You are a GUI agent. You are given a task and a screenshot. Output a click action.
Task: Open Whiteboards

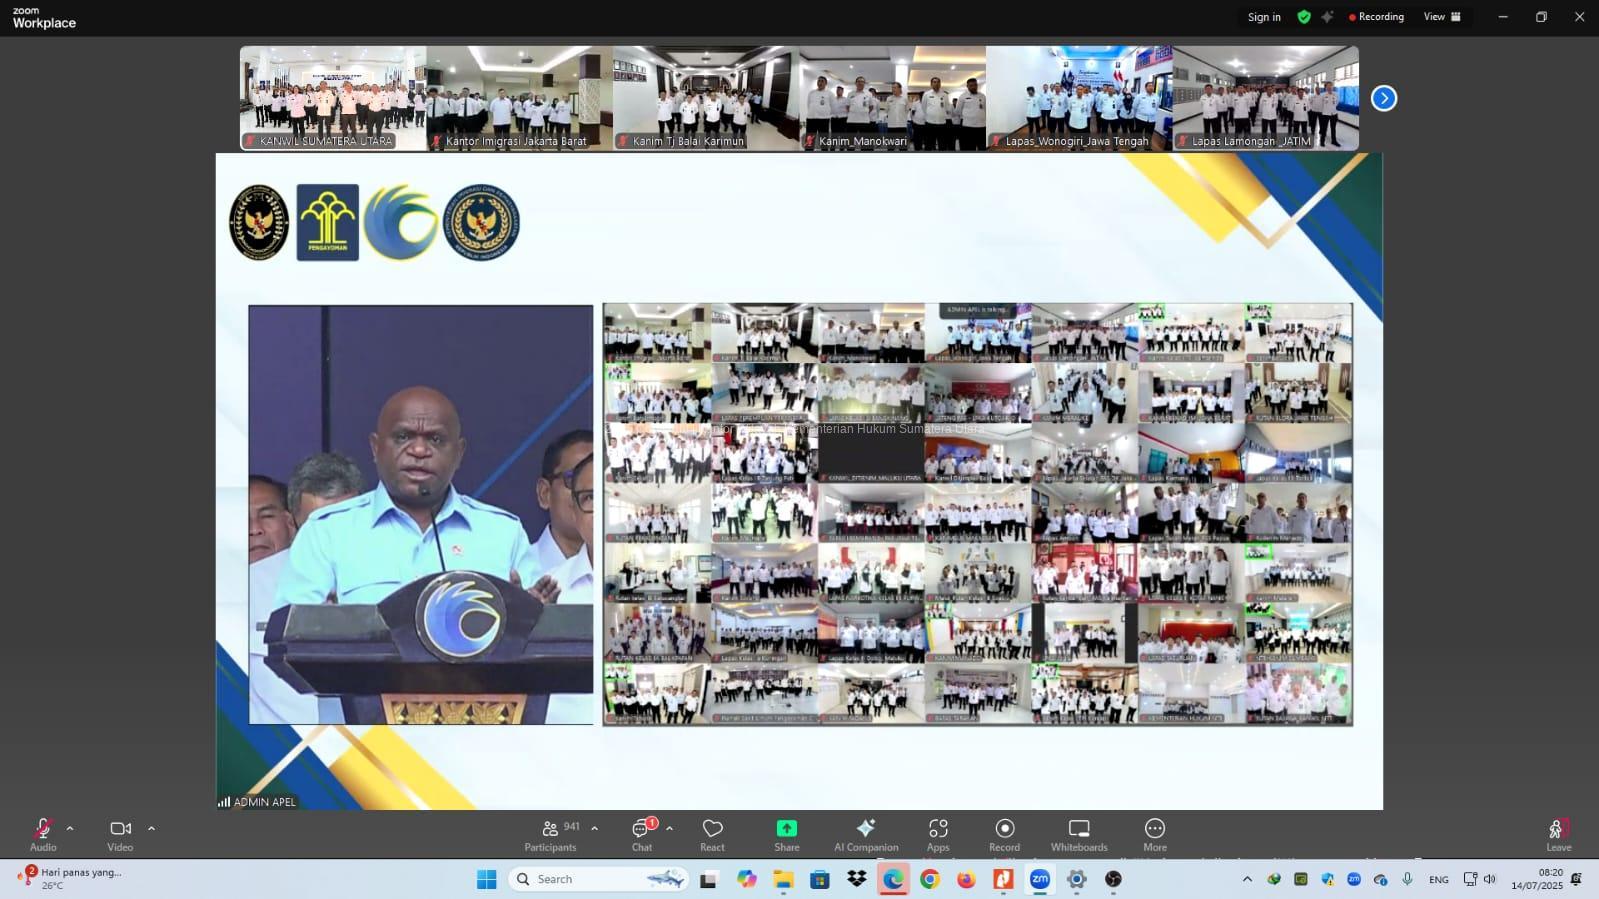tap(1079, 835)
